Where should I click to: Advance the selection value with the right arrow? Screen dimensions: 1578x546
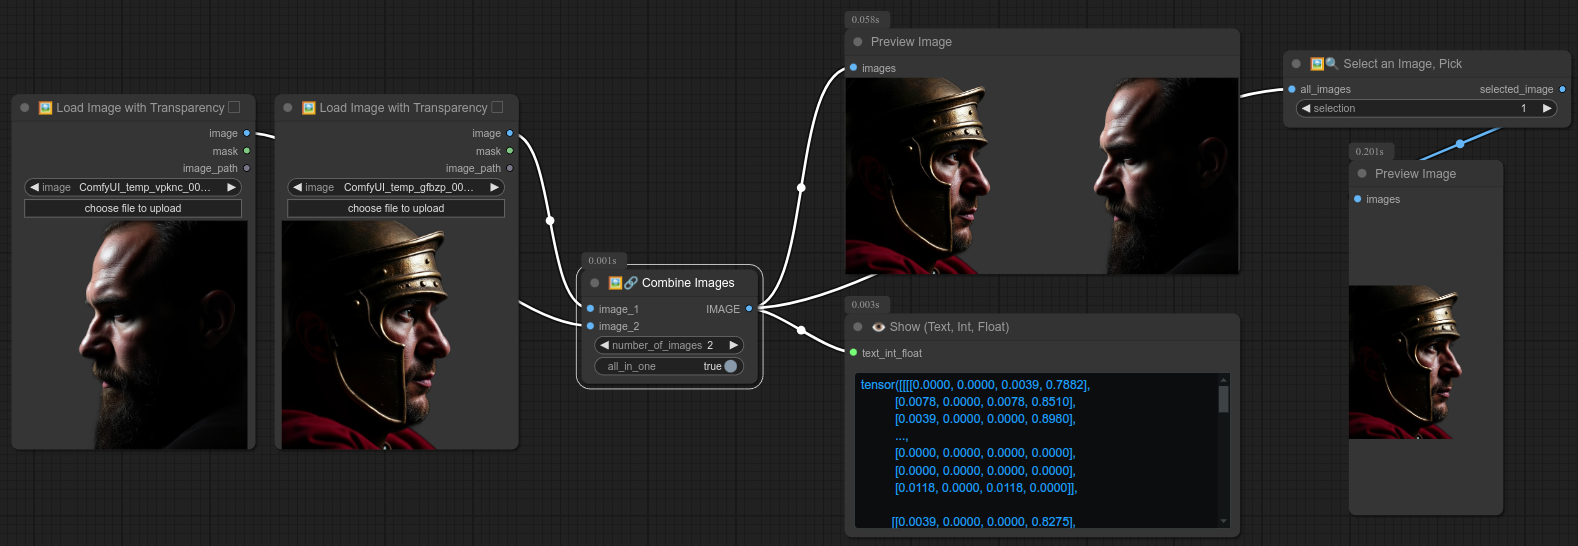point(1547,108)
